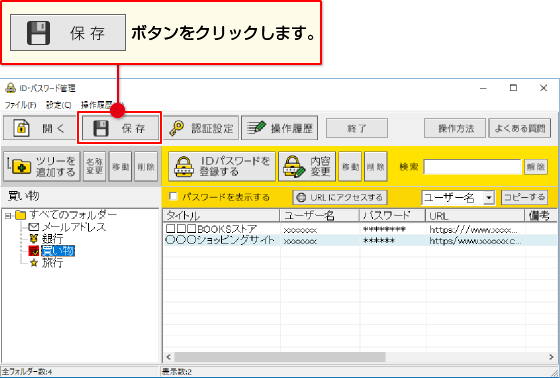Image resolution: width=560 pixels, height=378 pixels.
Task: Open the ユーザー名 copy-target dropdown
Action: [489, 198]
